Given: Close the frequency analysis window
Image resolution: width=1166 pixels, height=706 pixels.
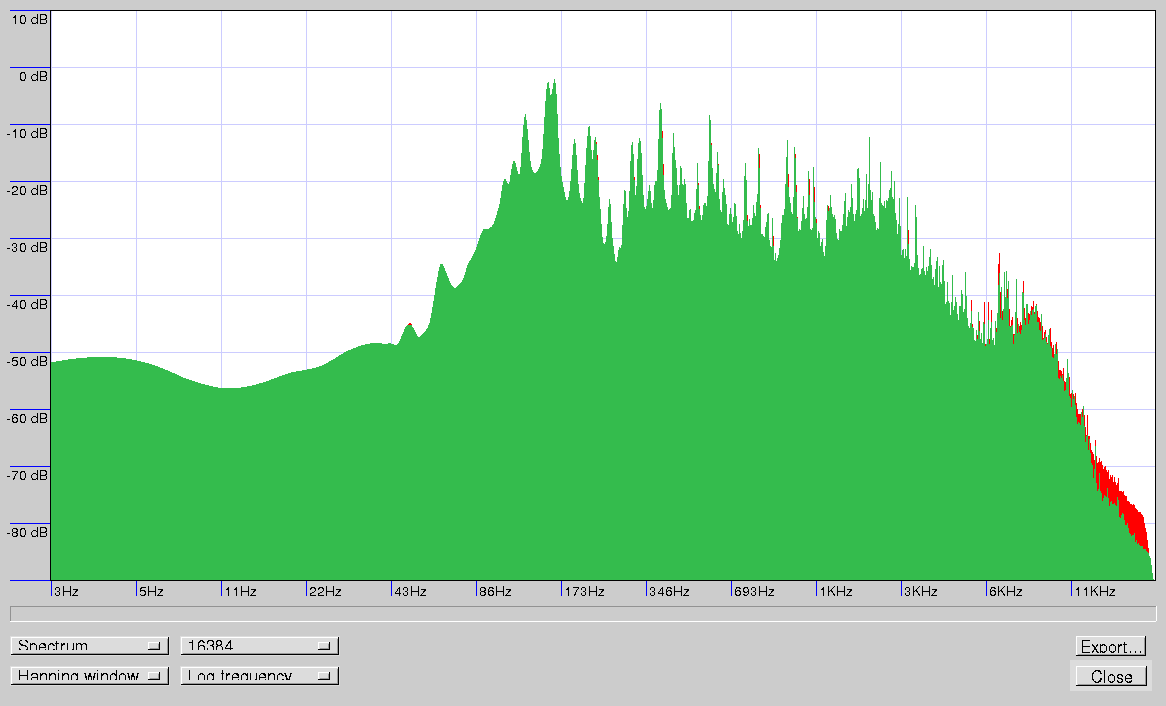Looking at the screenshot, I should [1111, 677].
